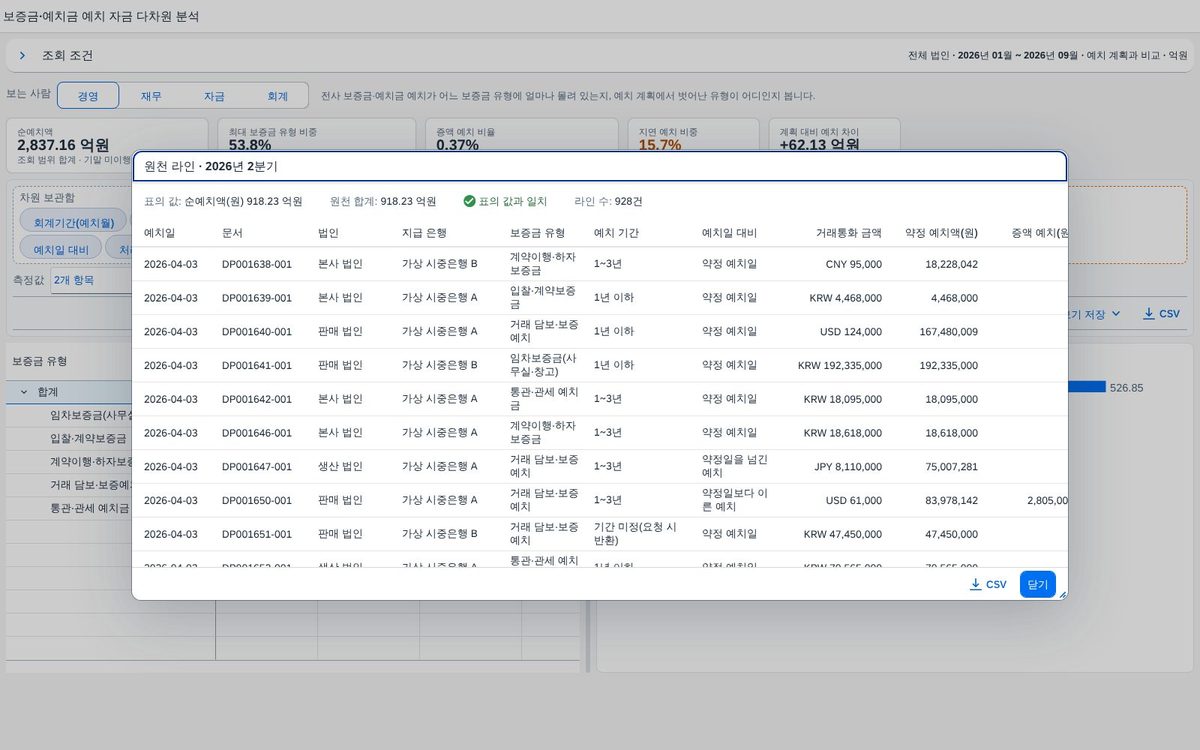Click the 입찰·계약보증금 type cell in dialog
This screenshot has width=1200, height=750.
[544, 298]
